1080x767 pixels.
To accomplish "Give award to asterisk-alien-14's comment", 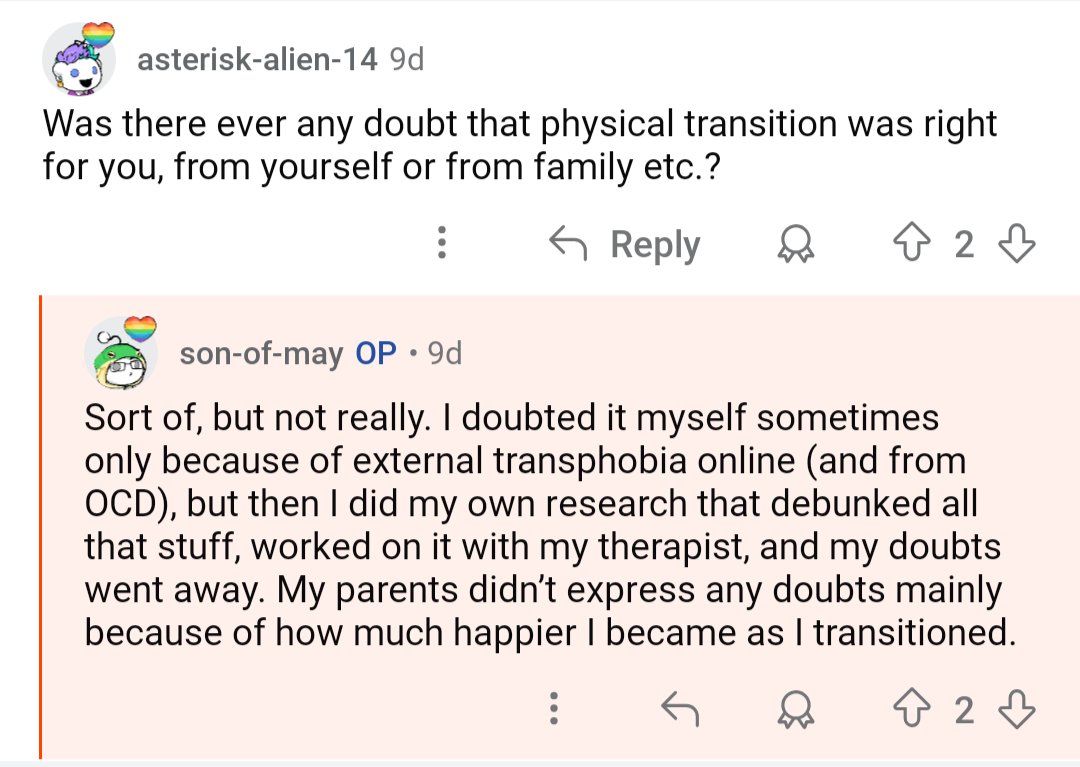I will 796,245.
